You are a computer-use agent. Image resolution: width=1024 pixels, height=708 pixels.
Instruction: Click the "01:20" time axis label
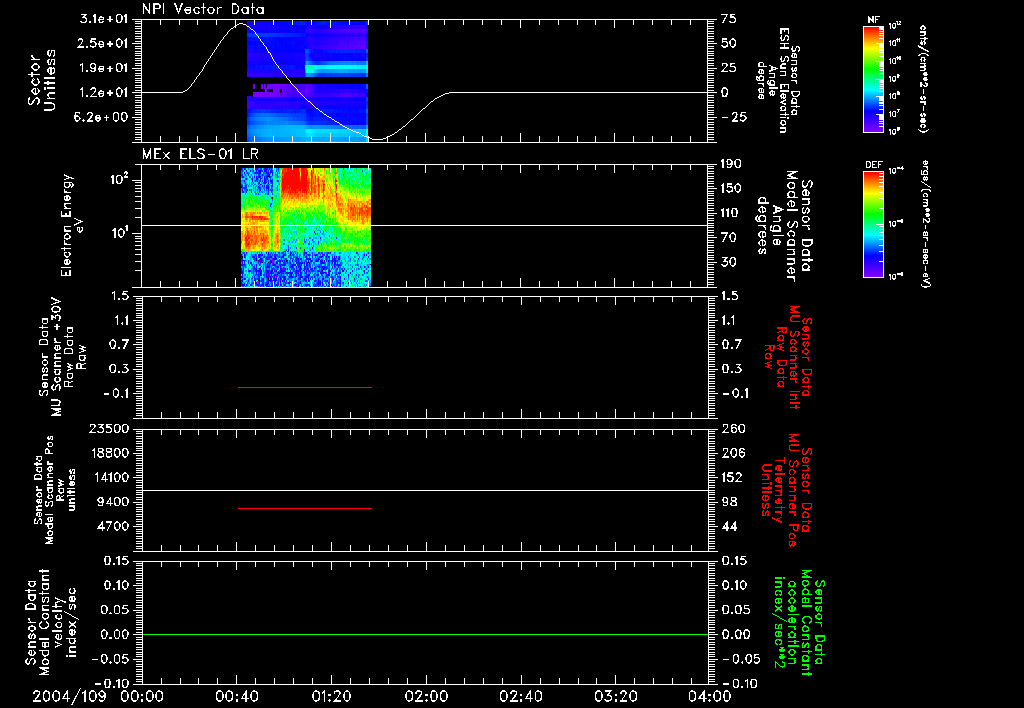click(x=332, y=697)
